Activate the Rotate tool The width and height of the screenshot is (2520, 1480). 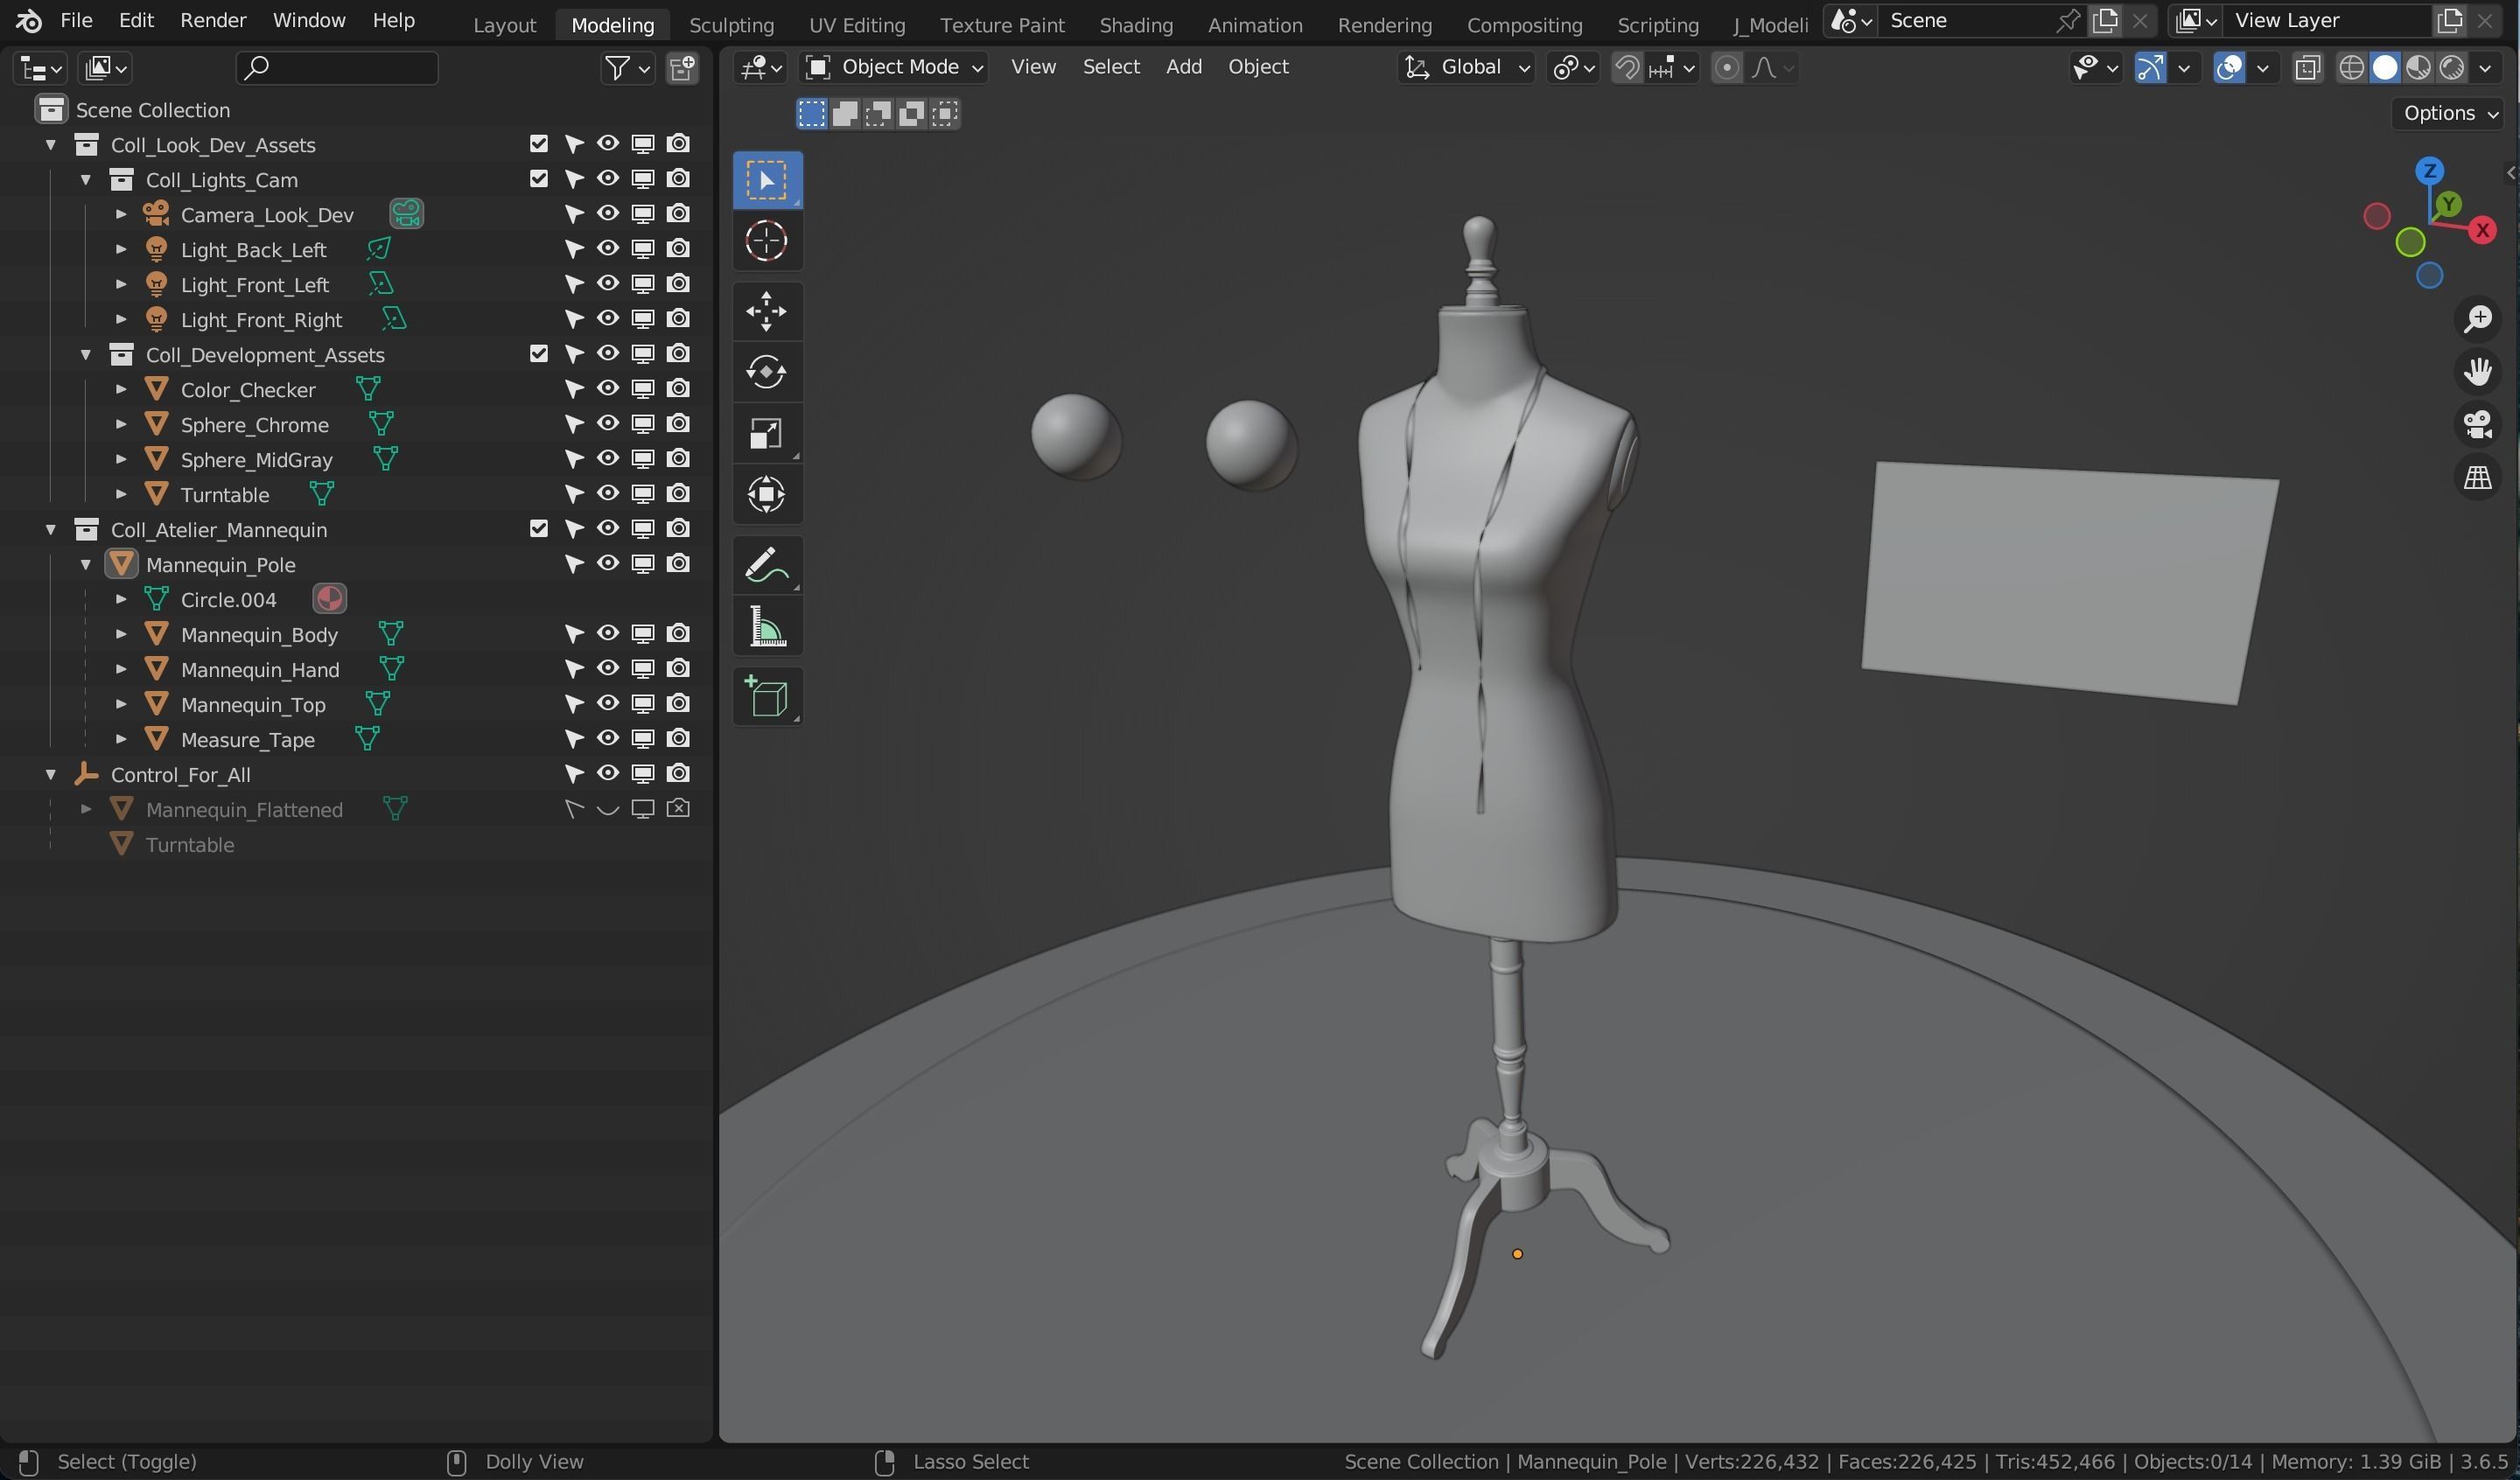[x=767, y=372]
